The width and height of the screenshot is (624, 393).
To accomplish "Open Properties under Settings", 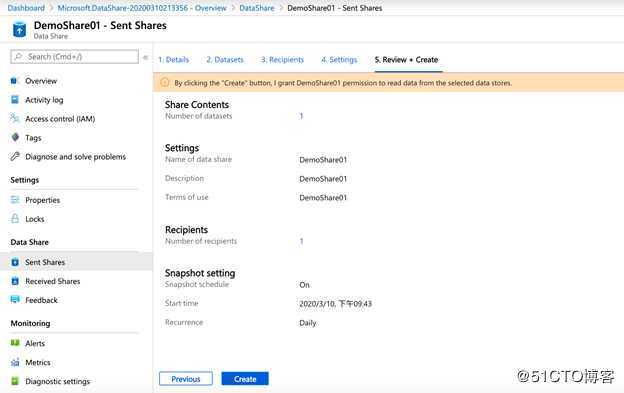I will point(42,200).
